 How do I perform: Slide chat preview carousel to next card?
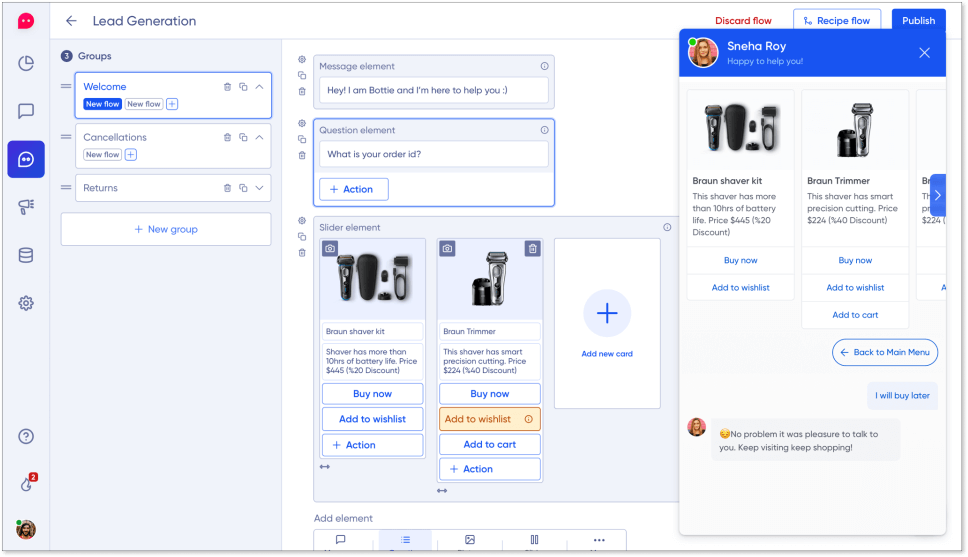[937, 195]
